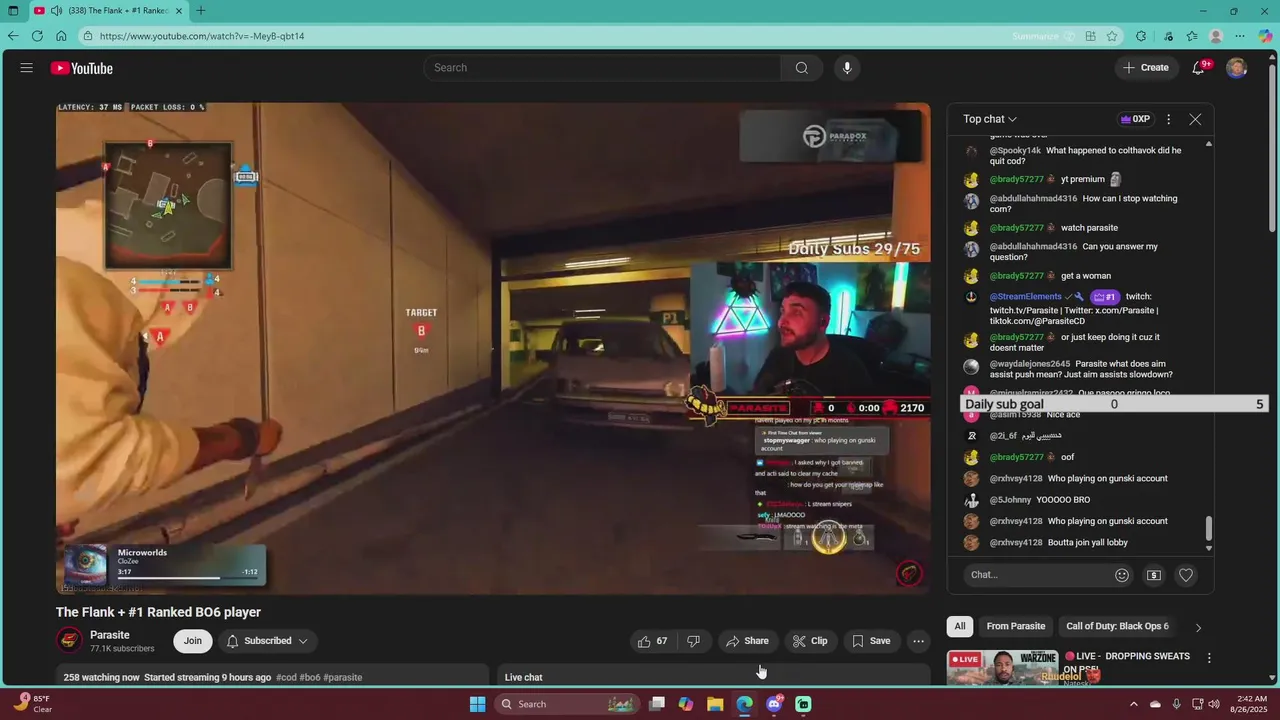Image resolution: width=1280 pixels, height=720 pixels.
Task: Go to the YouTube home logo
Action: click(x=82, y=68)
